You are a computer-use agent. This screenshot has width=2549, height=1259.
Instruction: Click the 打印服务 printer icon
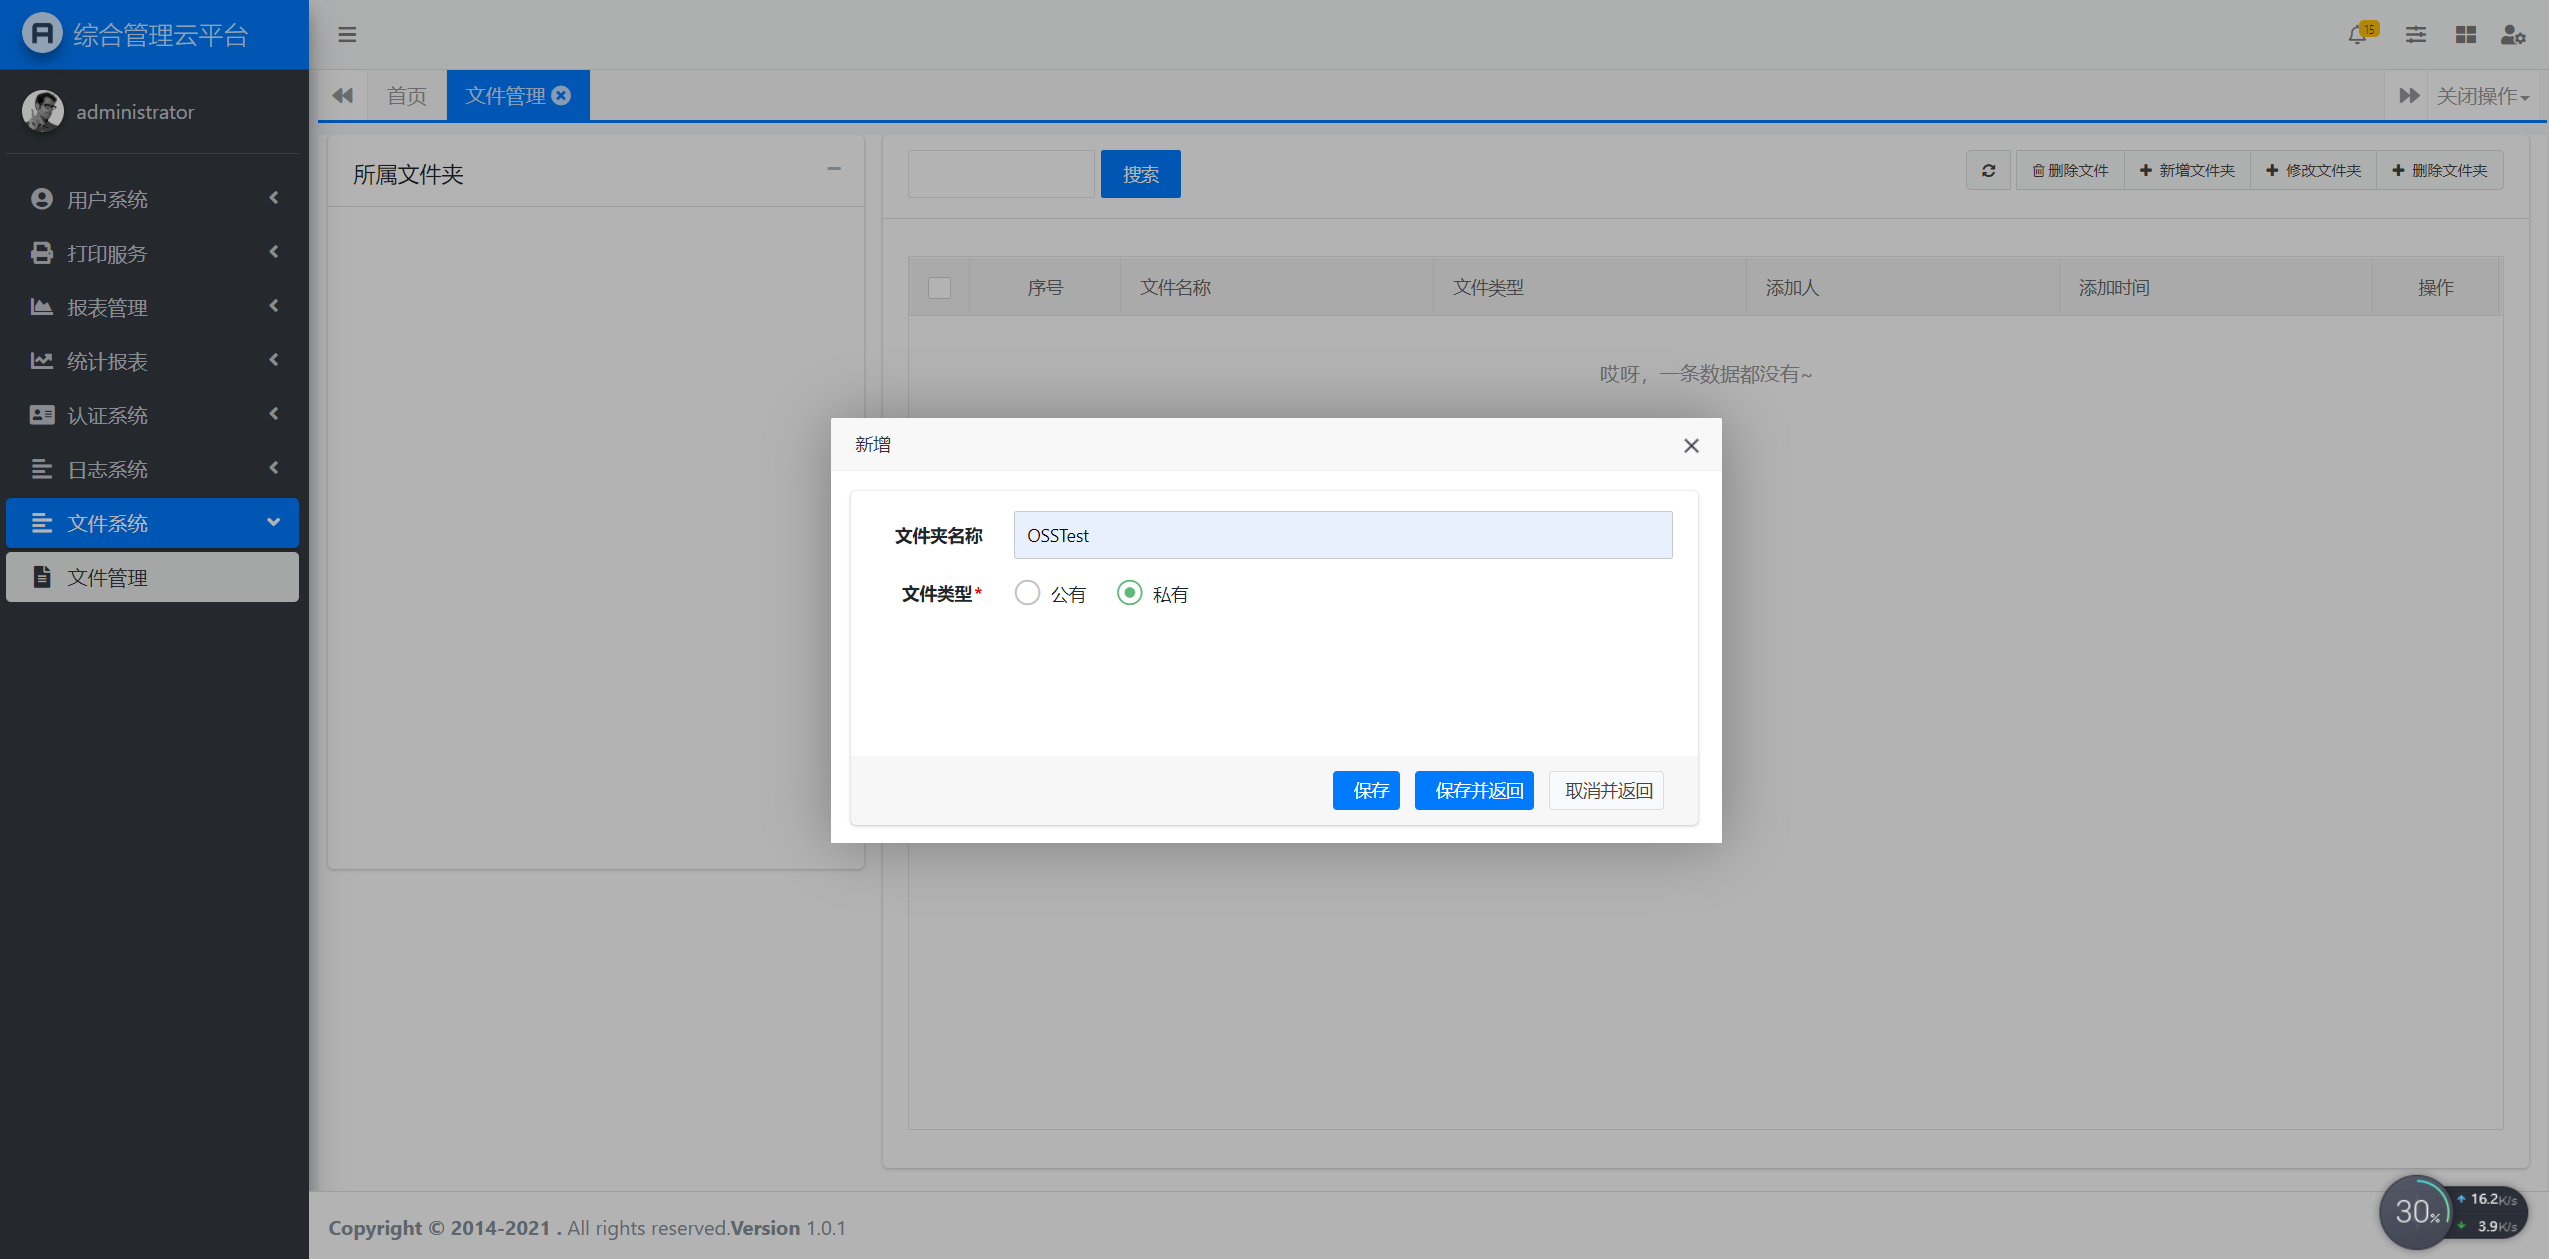pyautogui.click(x=42, y=253)
